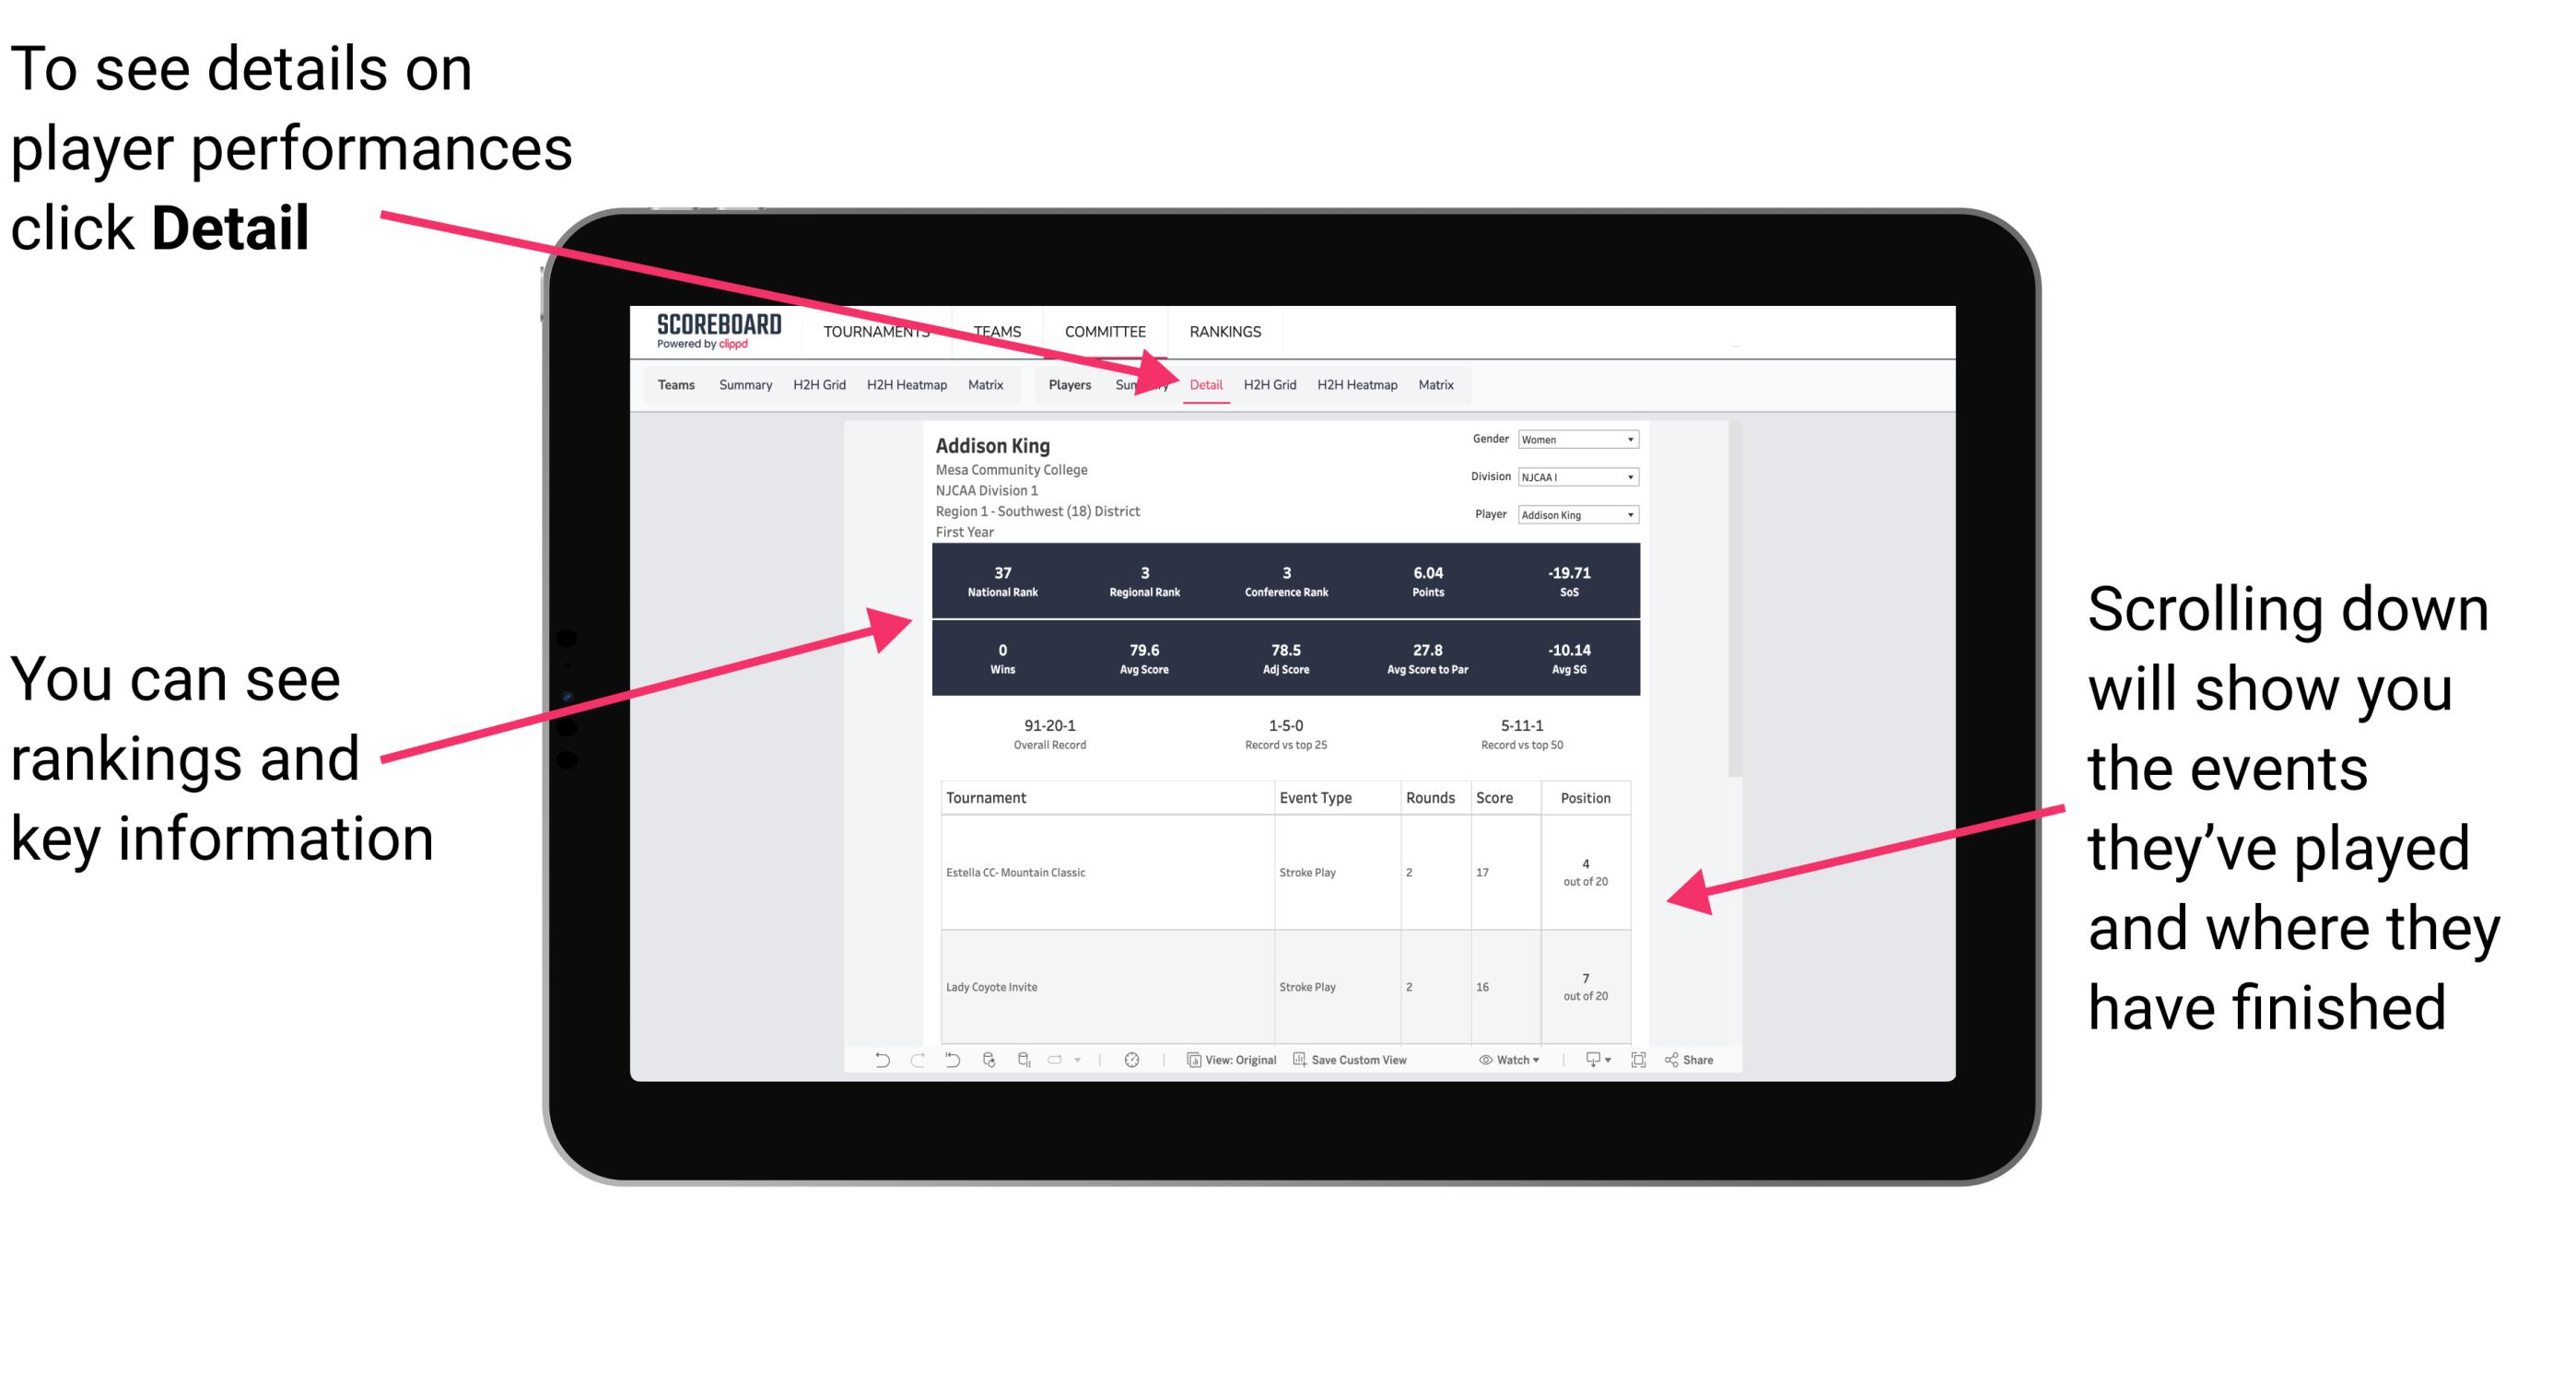Enable H2H Heatmap display toggle

[1356, 384]
